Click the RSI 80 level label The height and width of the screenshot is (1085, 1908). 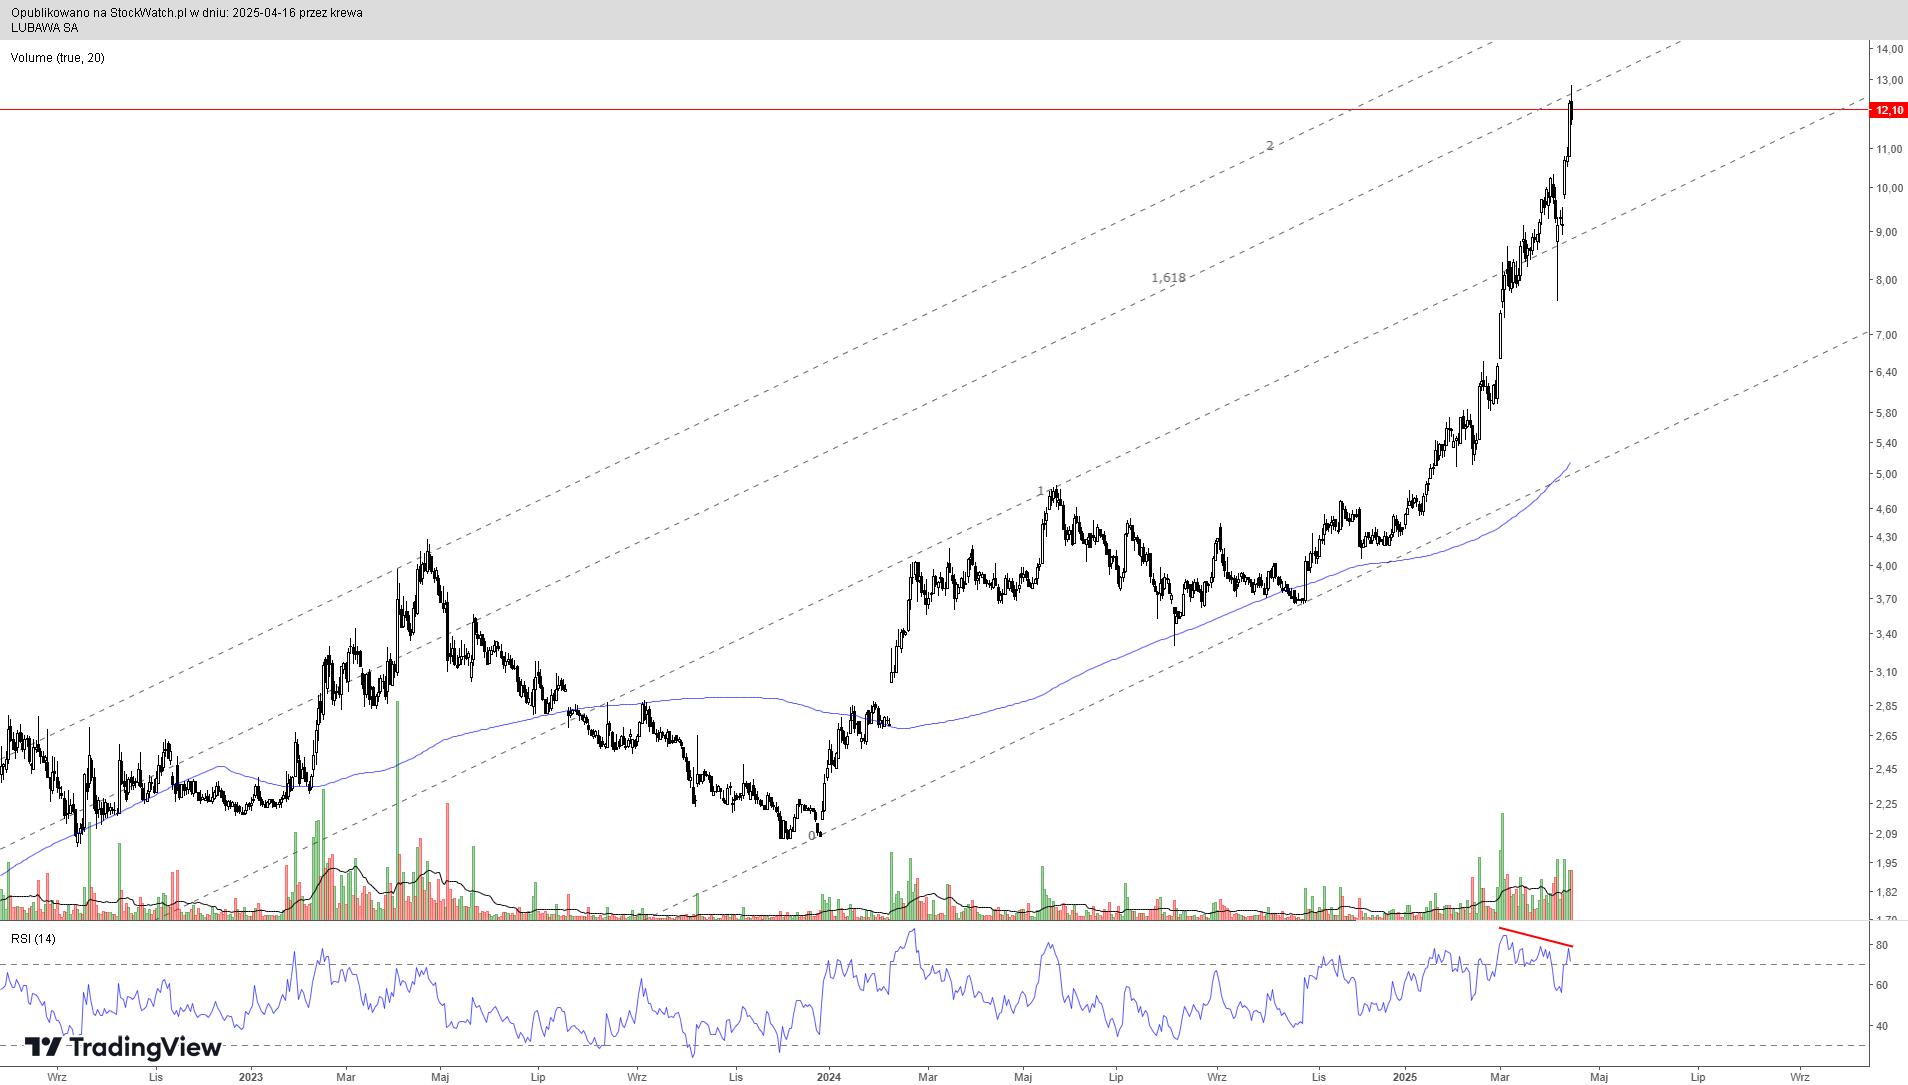coord(1881,945)
